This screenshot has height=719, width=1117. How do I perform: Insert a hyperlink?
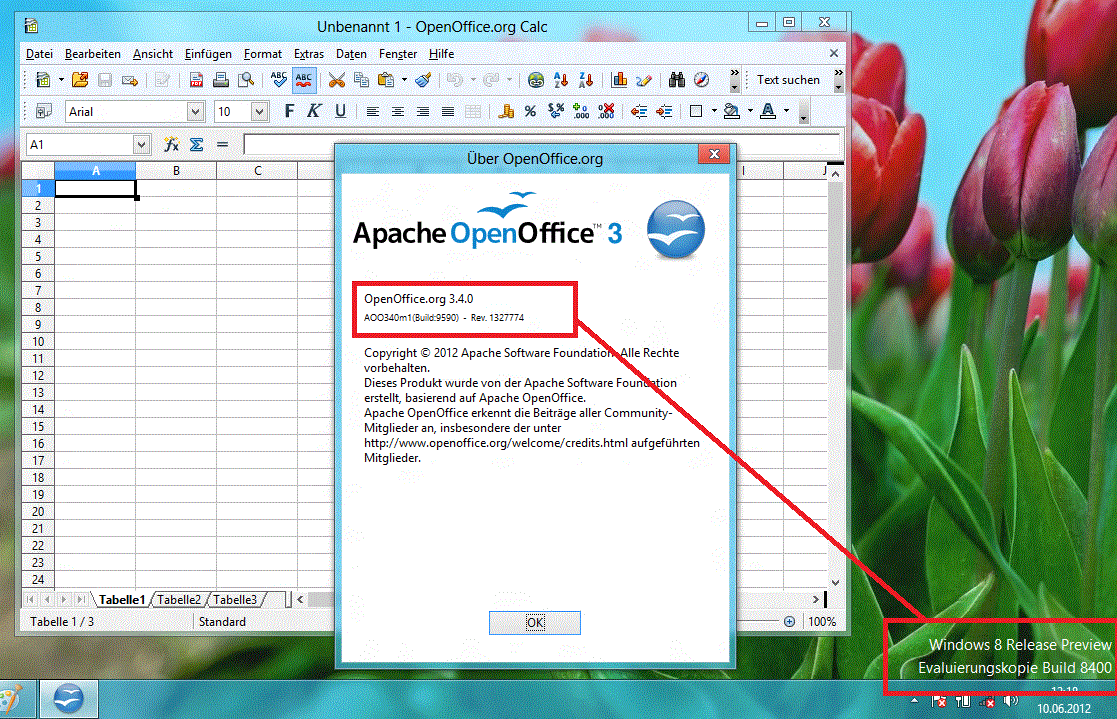coord(536,80)
